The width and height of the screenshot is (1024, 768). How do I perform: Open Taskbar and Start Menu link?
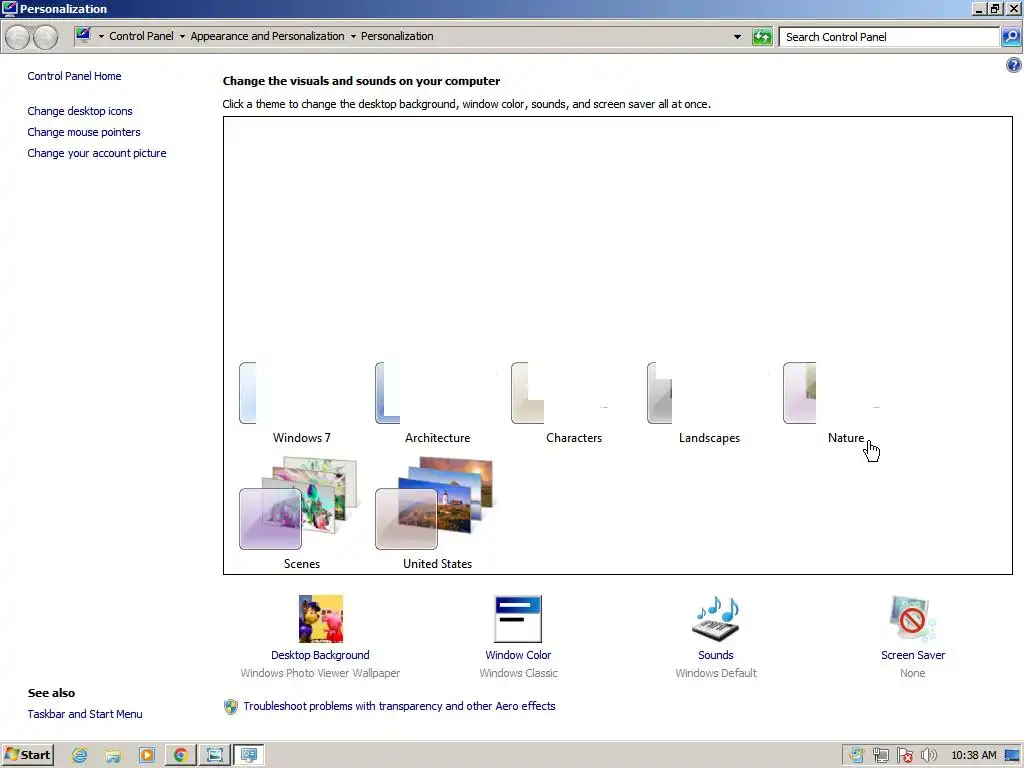click(85, 714)
